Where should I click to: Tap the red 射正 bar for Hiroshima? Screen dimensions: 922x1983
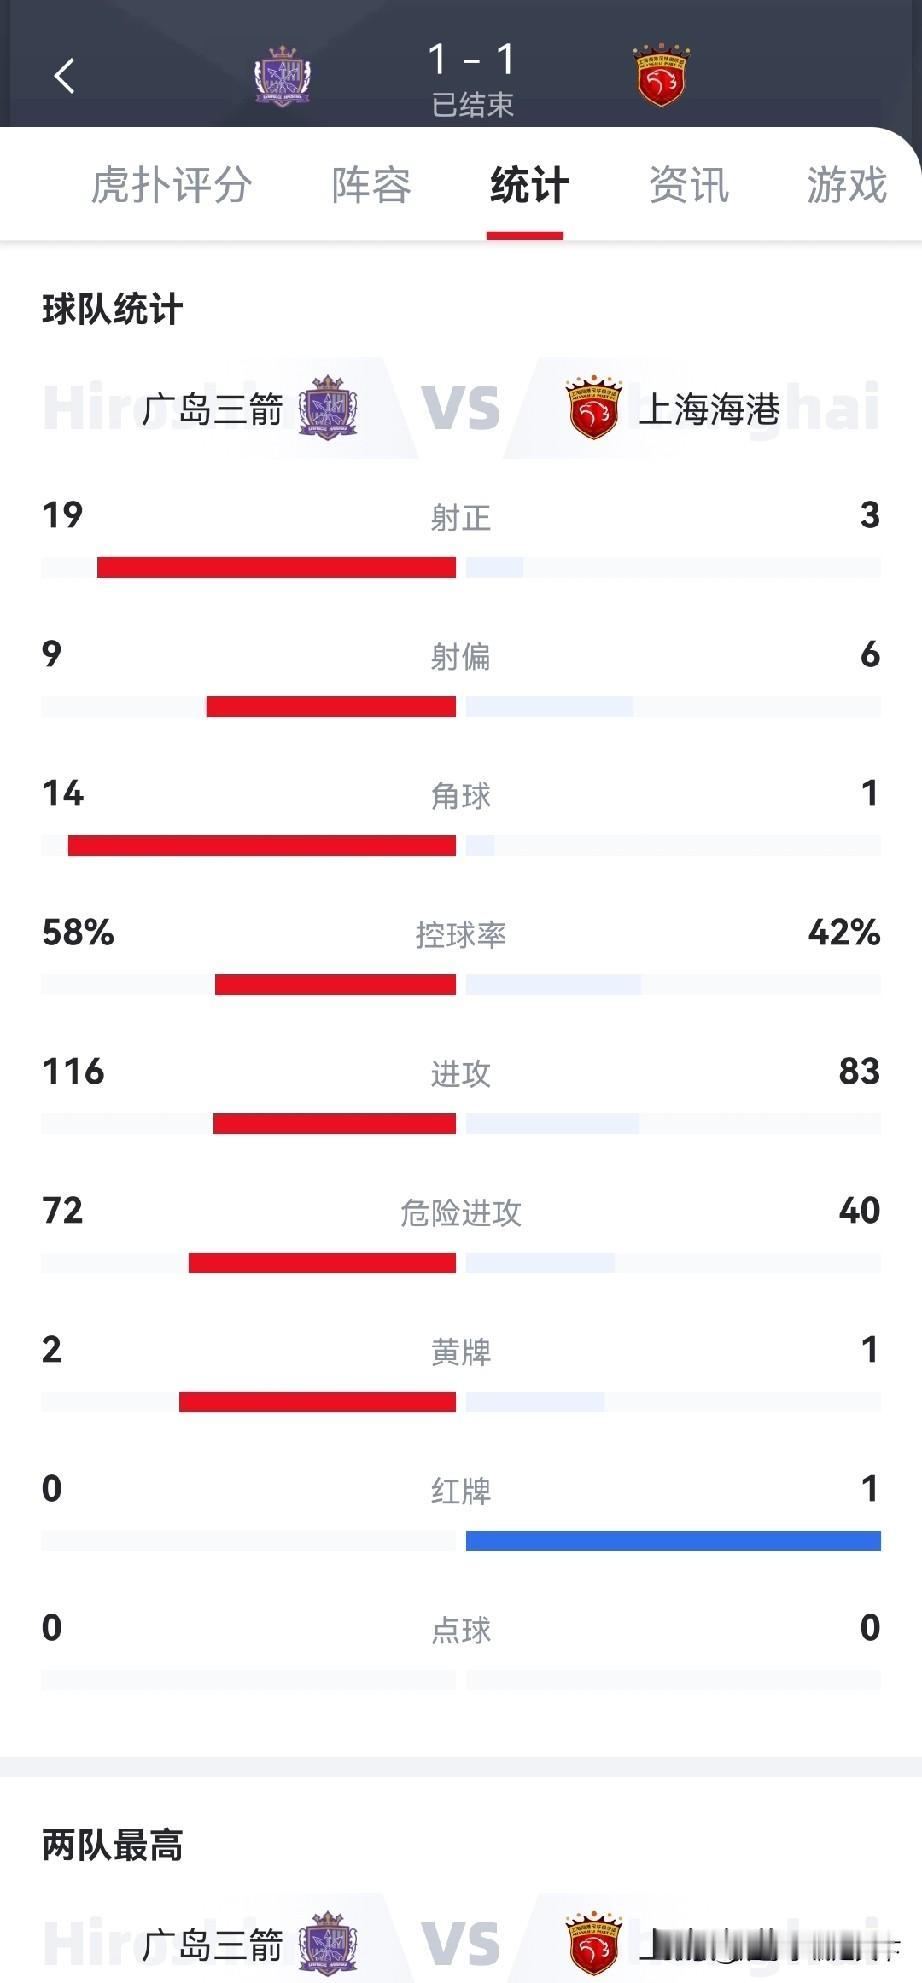pos(276,567)
